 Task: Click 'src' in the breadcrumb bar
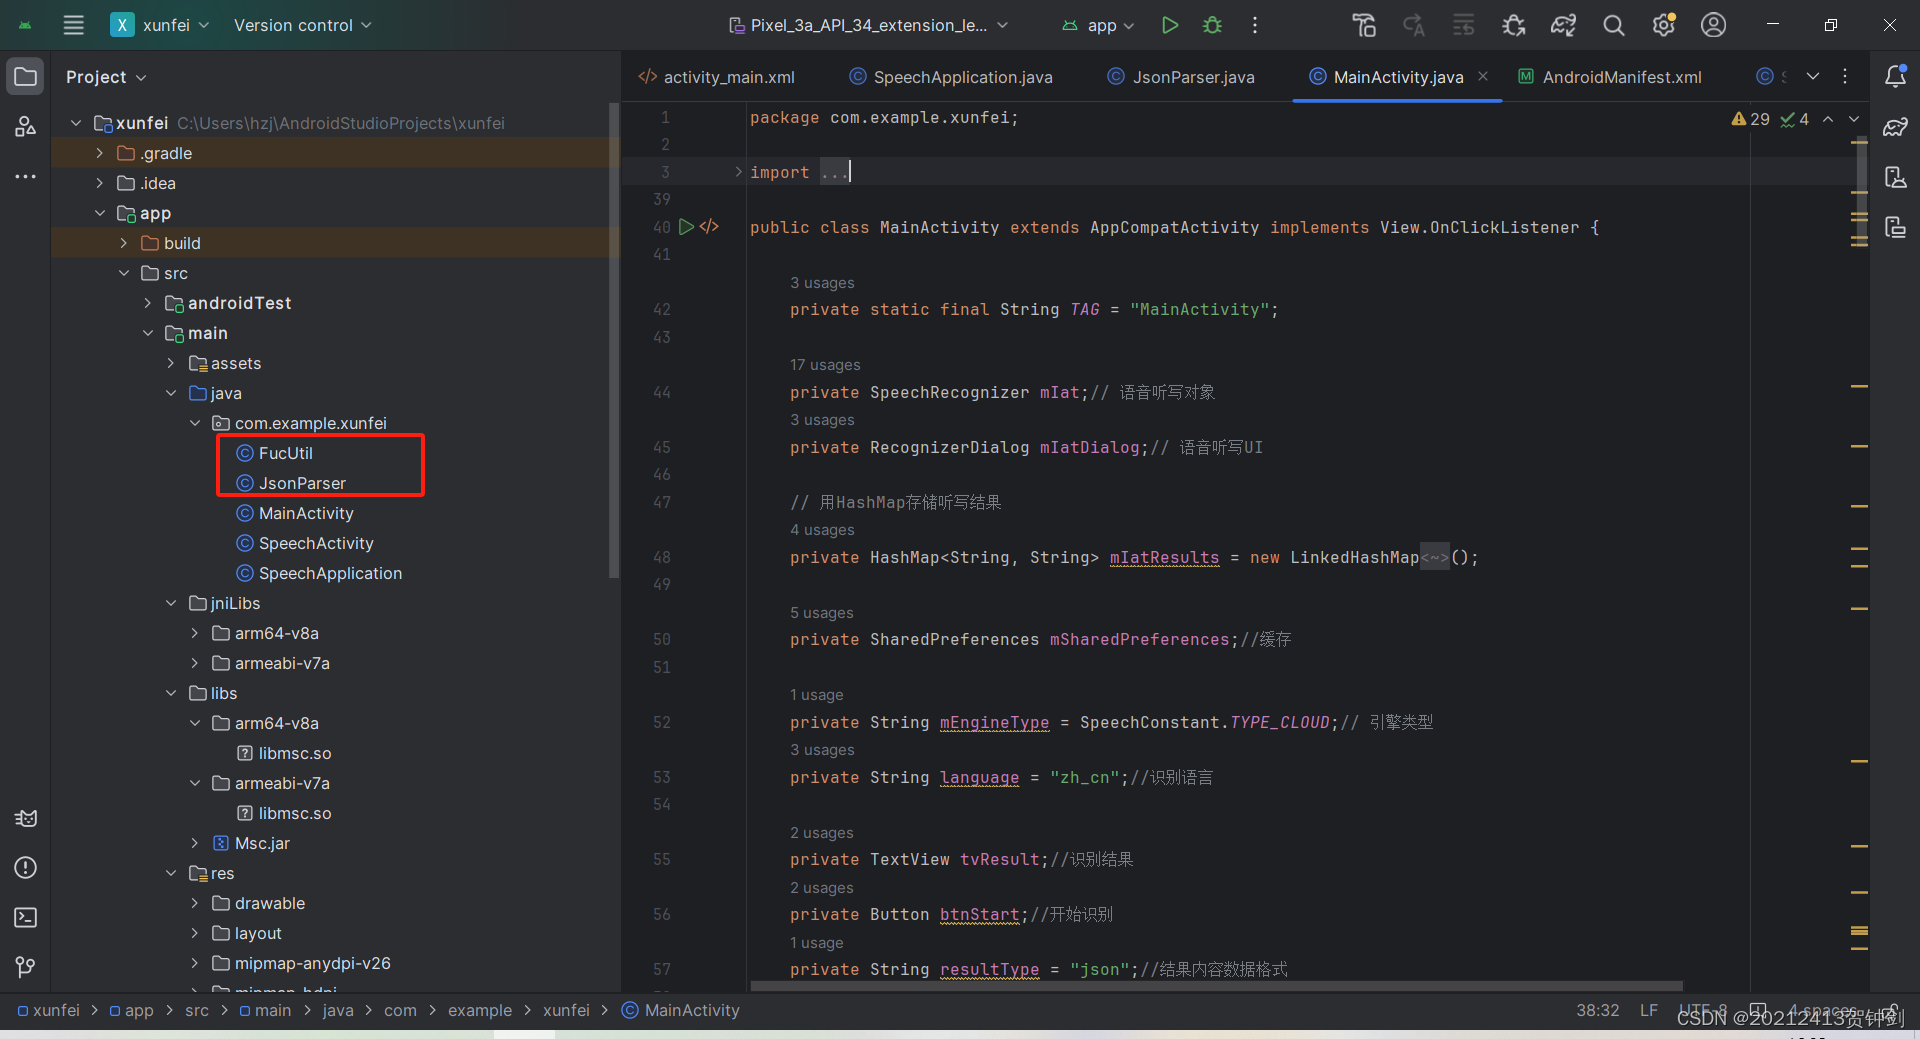[x=197, y=1010]
